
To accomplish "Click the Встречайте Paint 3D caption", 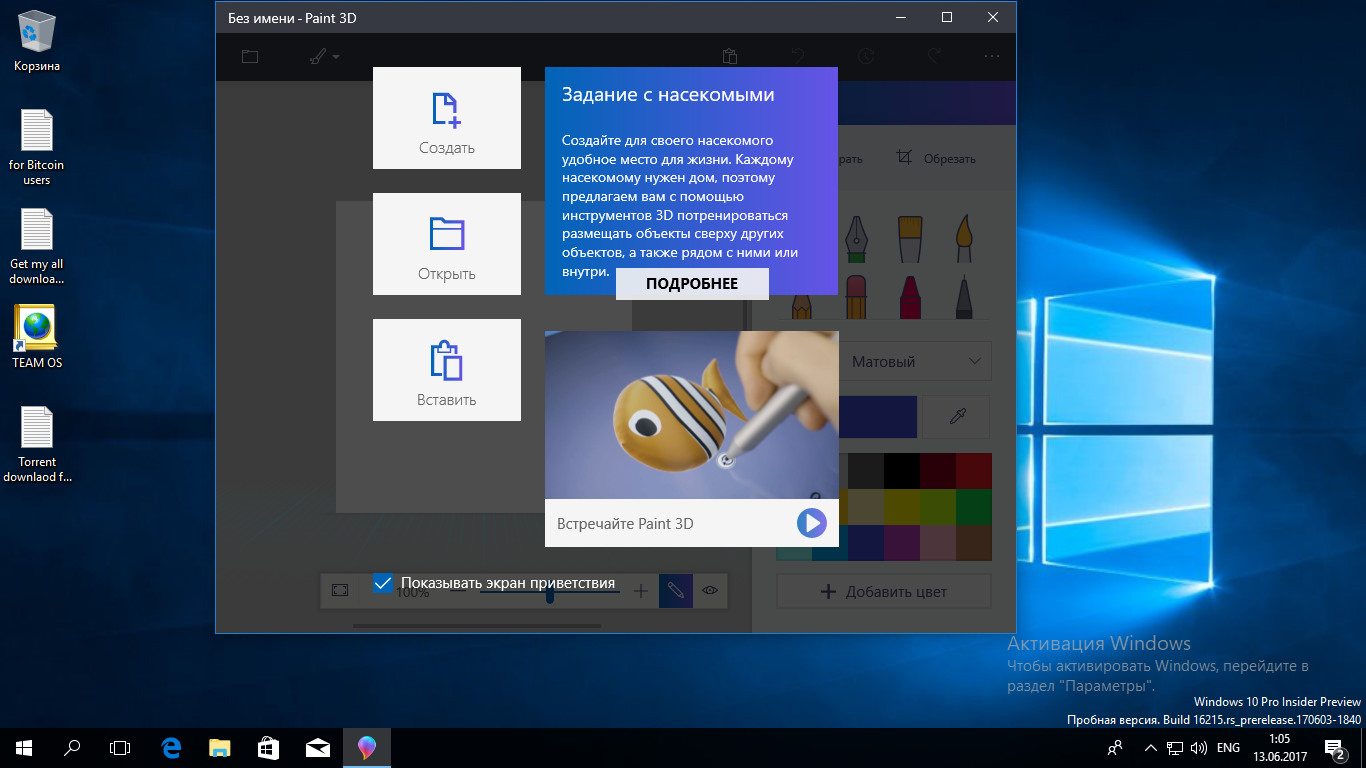I will pos(625,524).
